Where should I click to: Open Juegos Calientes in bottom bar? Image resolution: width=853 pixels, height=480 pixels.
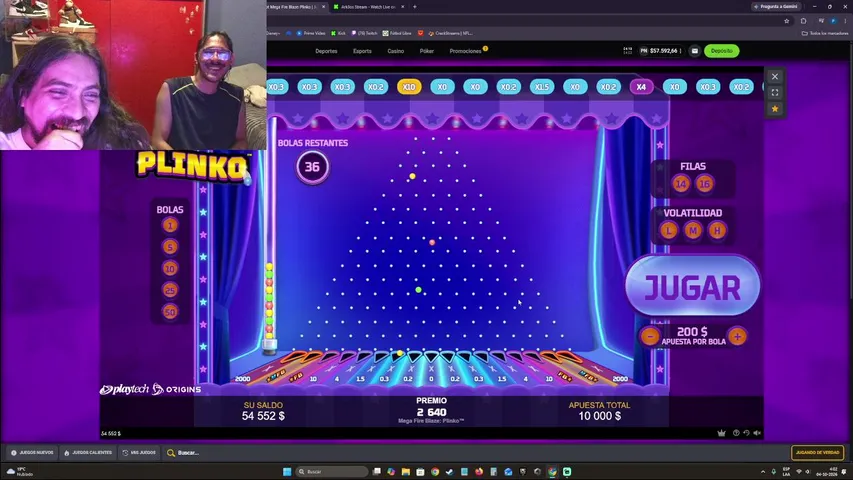[88, 453]
